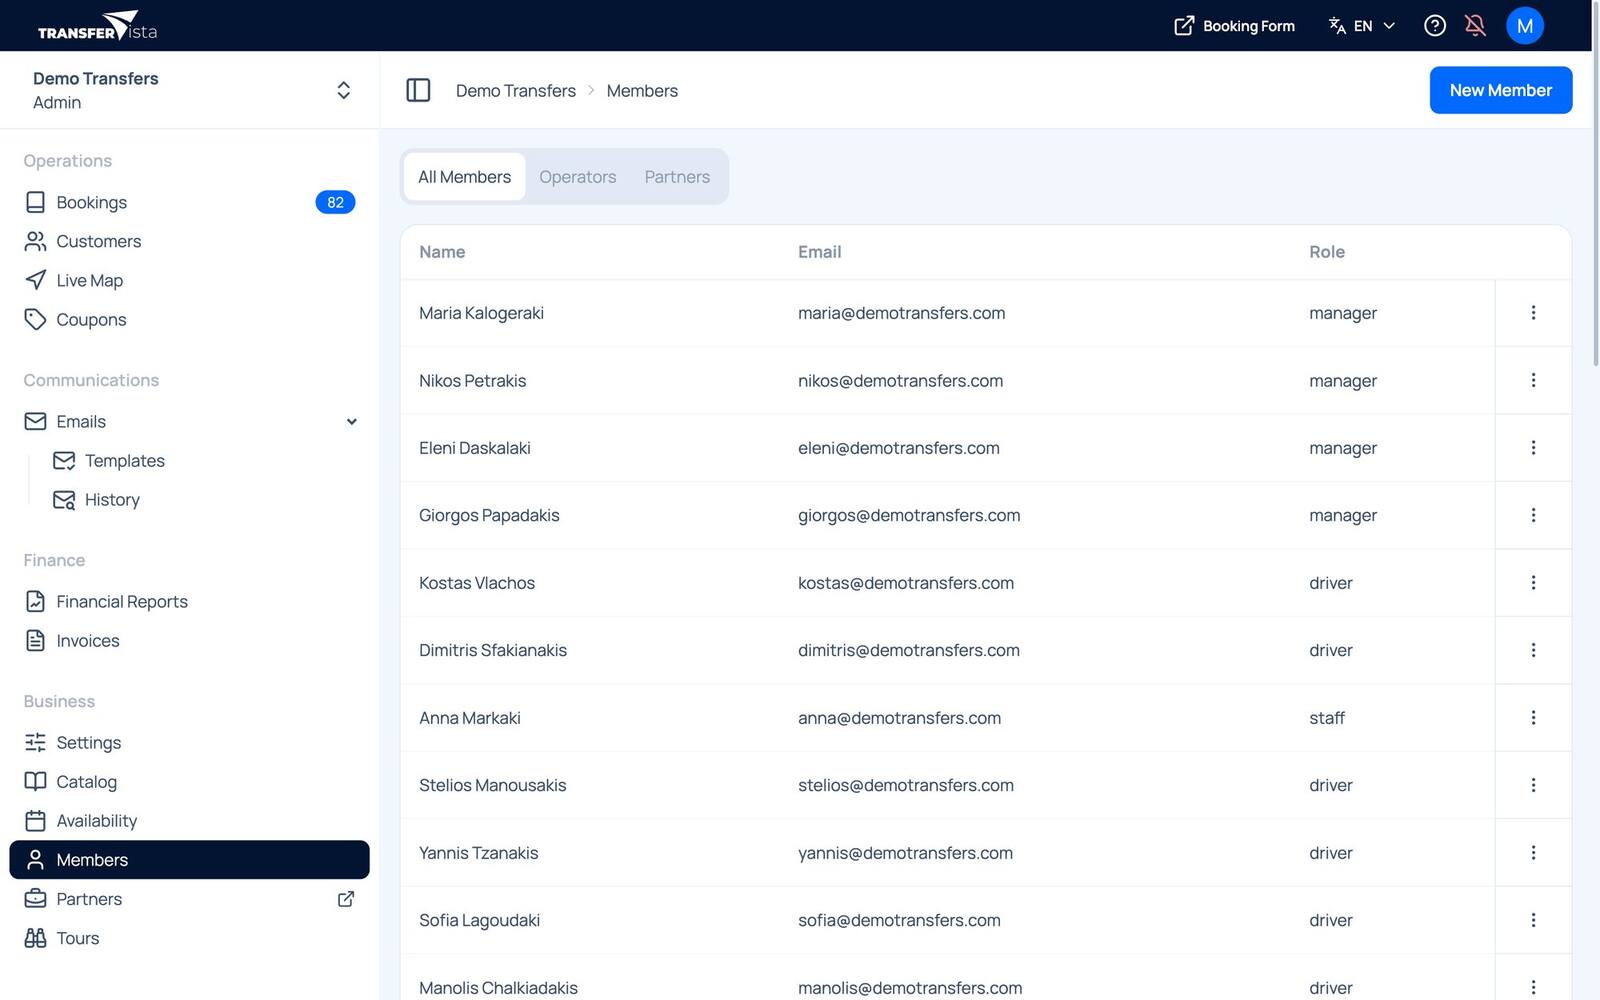Open the Availability page

189,820
